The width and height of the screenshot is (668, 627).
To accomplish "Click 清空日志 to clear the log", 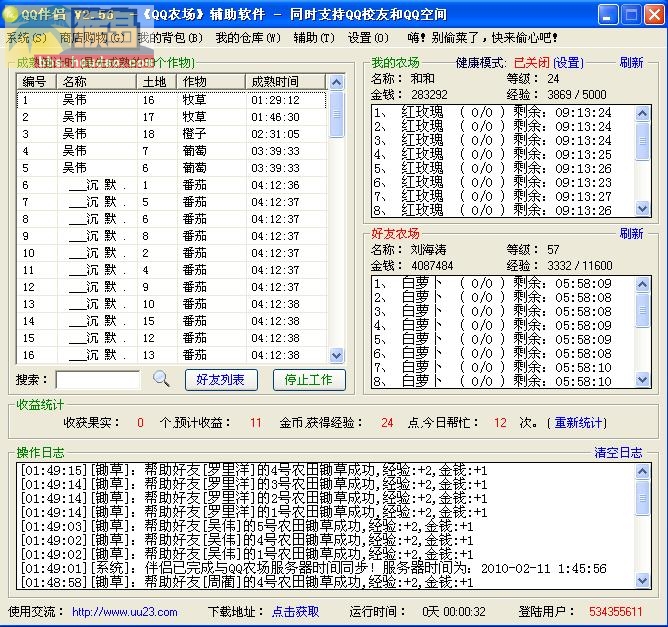I will click(618, 452).
